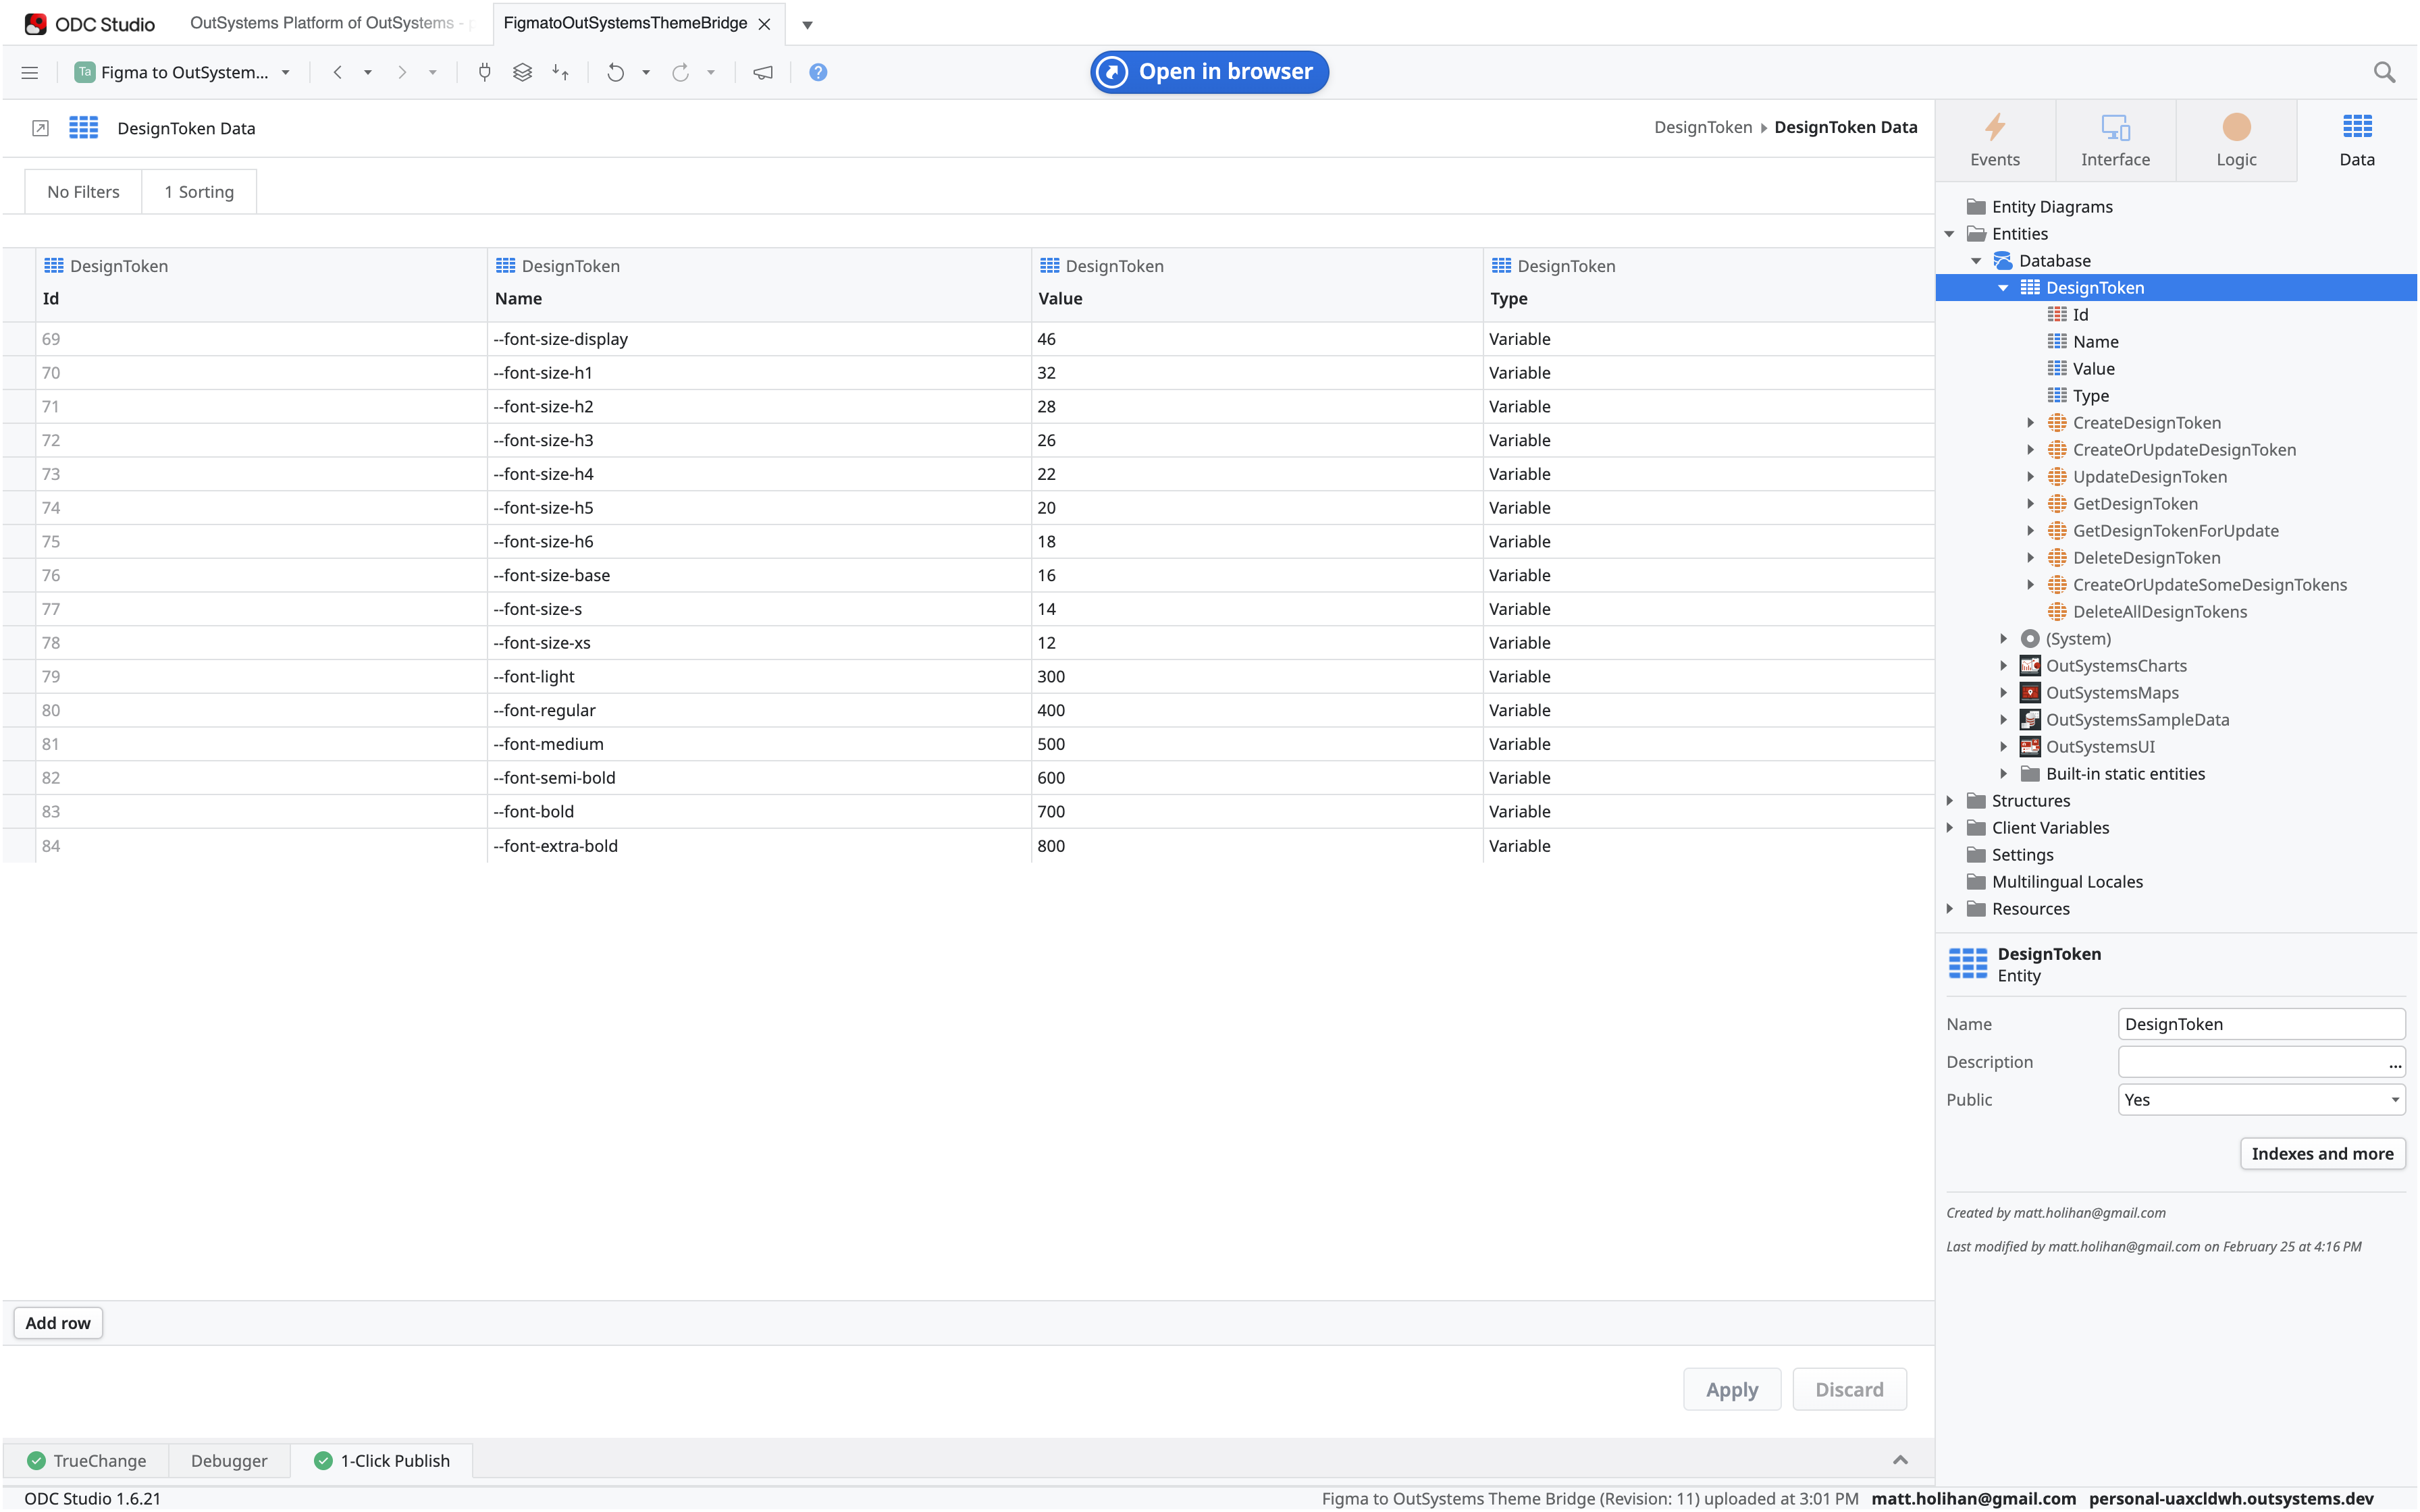
Task: Click the Apply button
Action: pos(1731,1389)
